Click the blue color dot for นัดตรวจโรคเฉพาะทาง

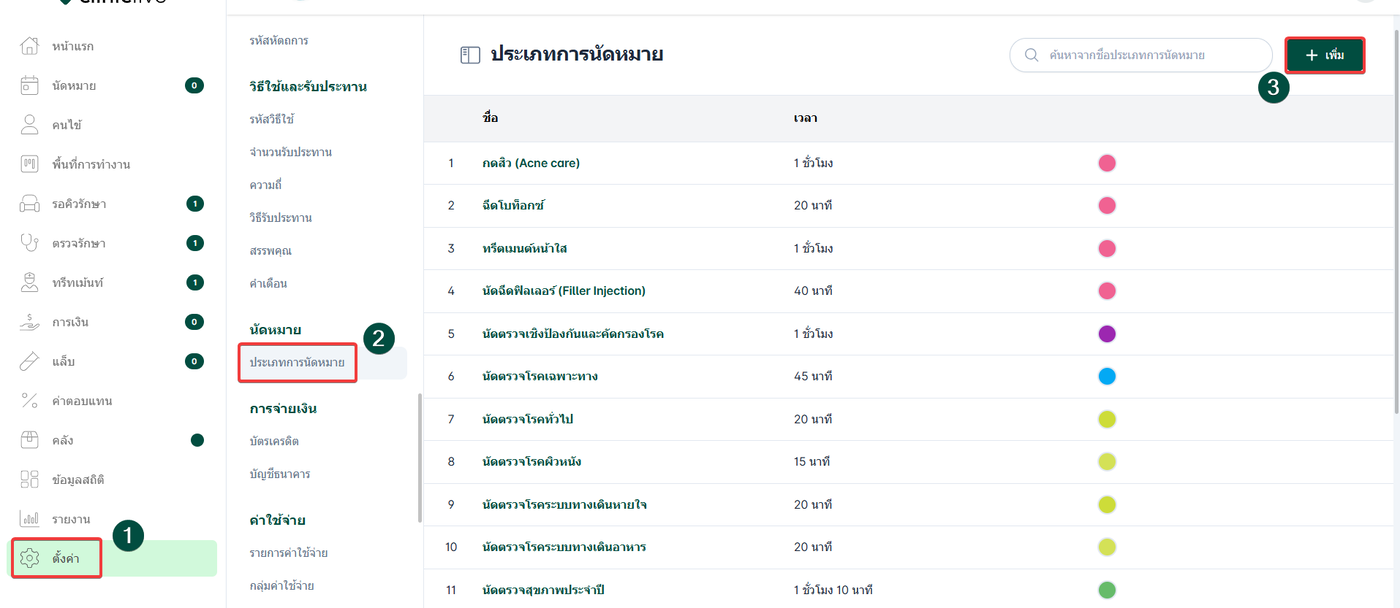pyautogui.click(x=1107, y=376)
